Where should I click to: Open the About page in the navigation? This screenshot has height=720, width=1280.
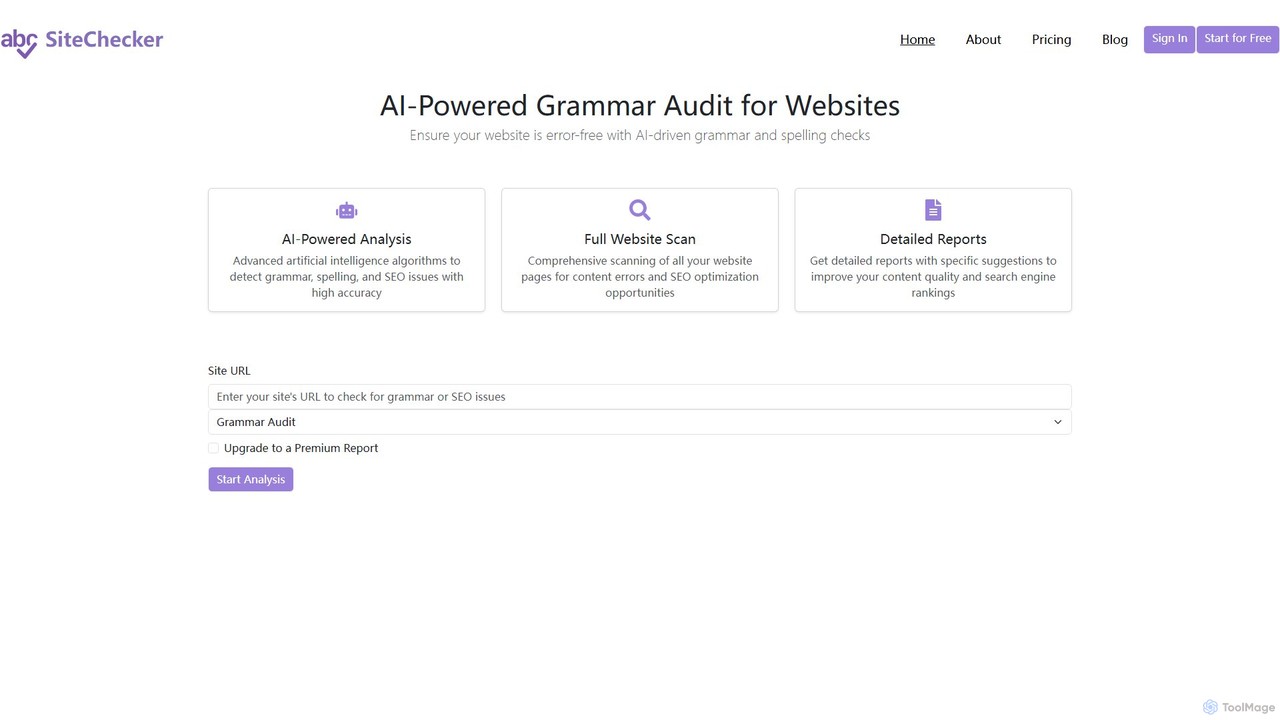[x=983, y=39]
